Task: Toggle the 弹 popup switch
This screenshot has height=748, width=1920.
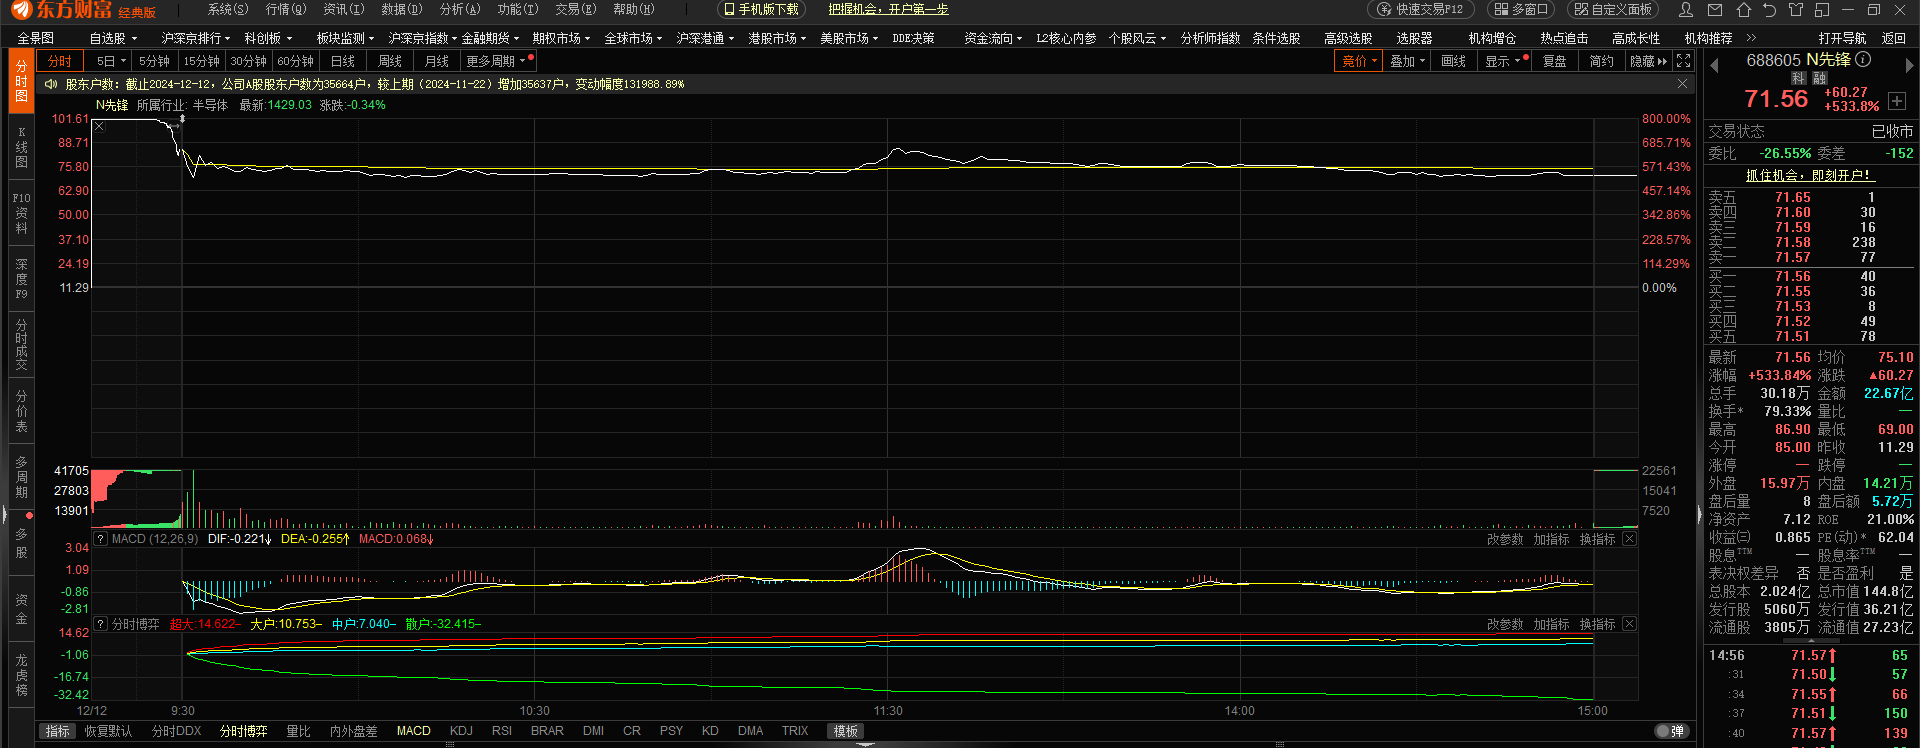Action: click(1670, 731)
